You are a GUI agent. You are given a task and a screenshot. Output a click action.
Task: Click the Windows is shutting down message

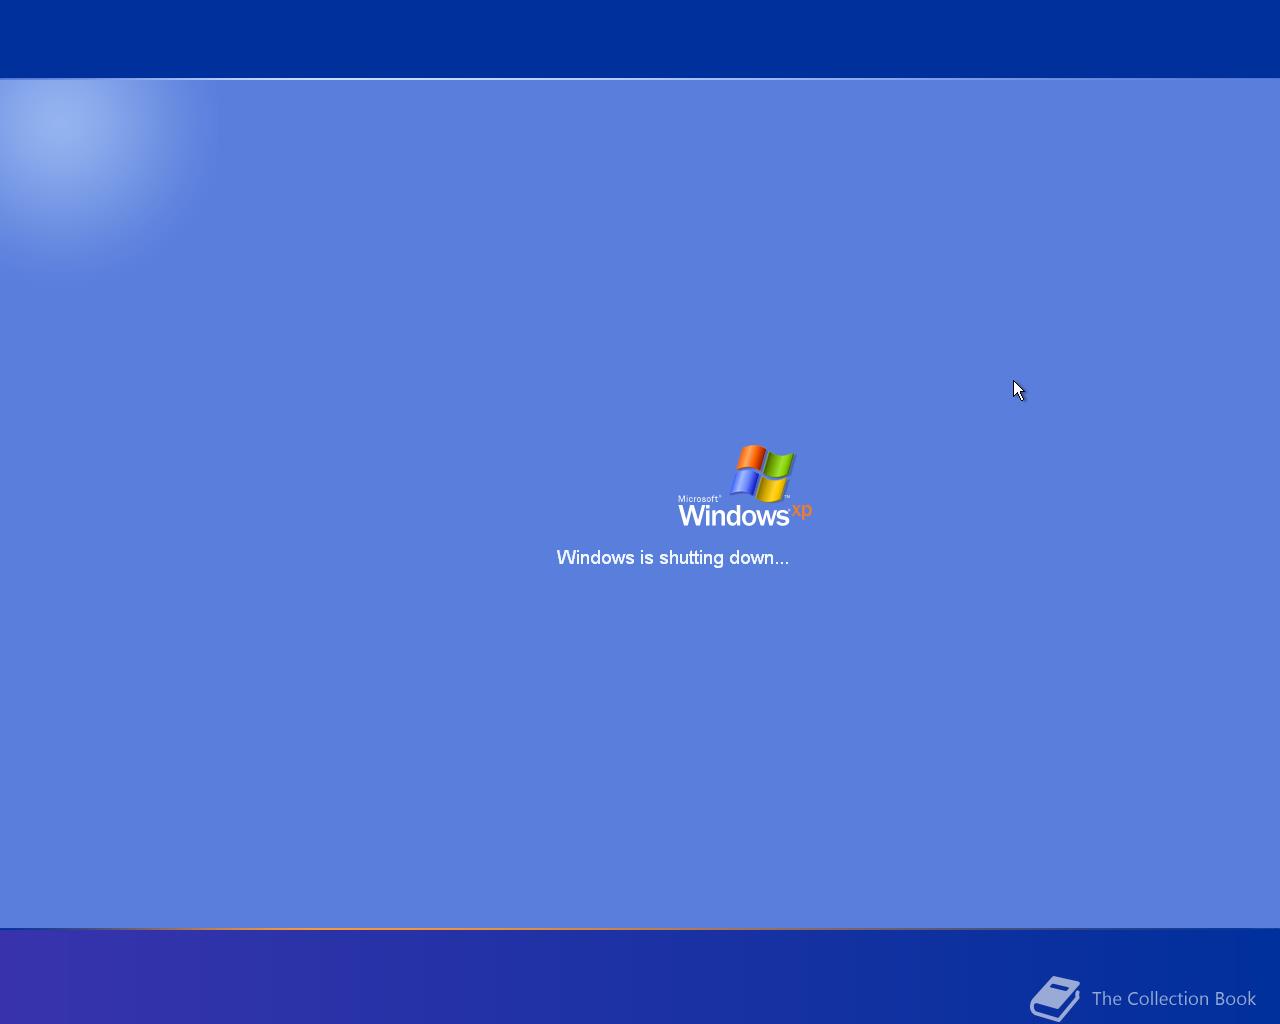coord(672,558)
